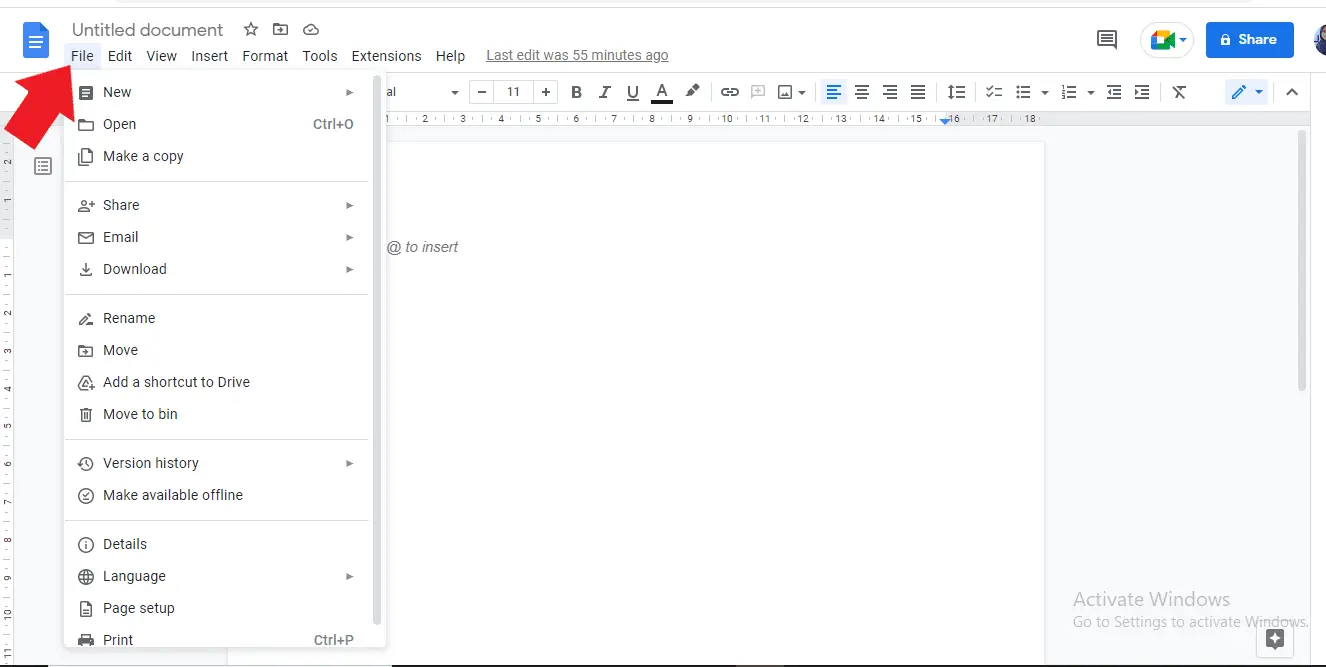Star the Untitled document

coord(250,29)
